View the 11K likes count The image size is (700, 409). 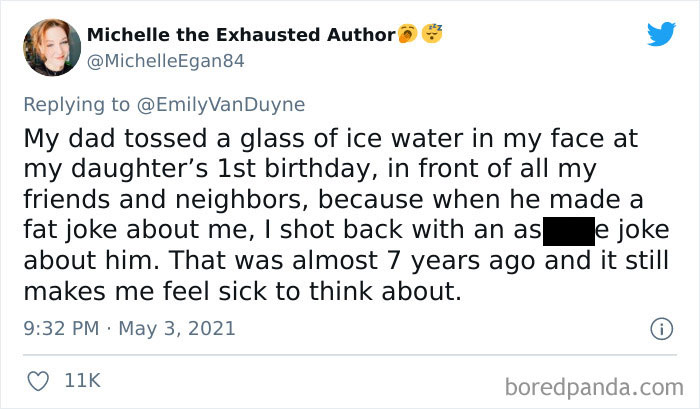point(85,381)
